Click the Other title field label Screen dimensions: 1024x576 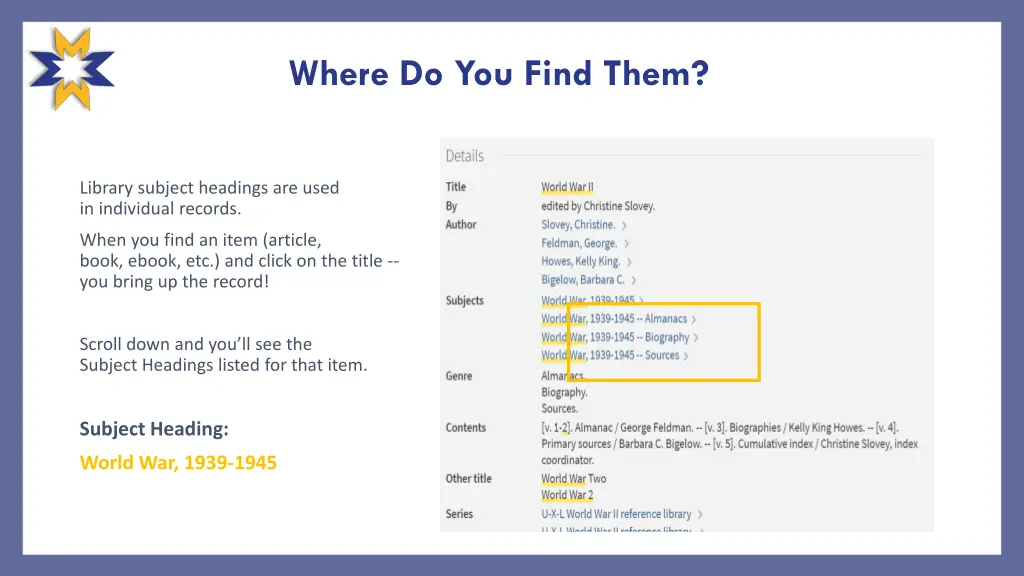tap(468, 479)
